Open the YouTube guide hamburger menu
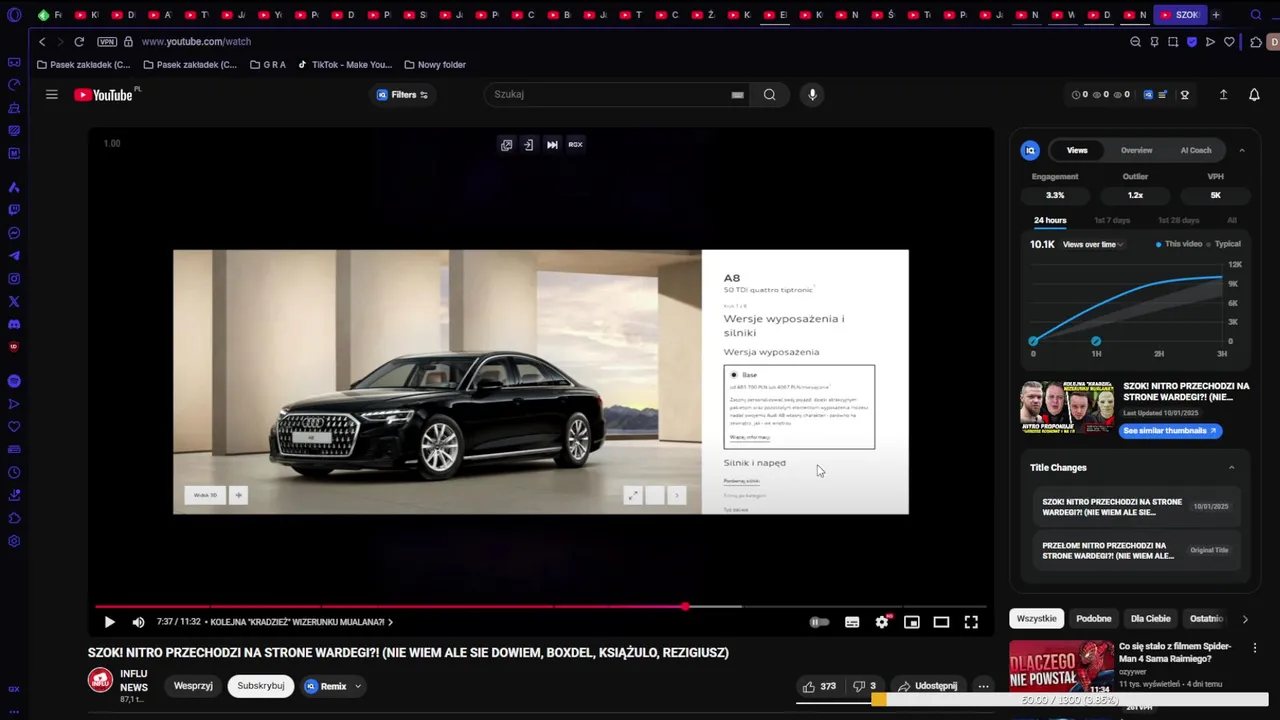 click(52, 95)
